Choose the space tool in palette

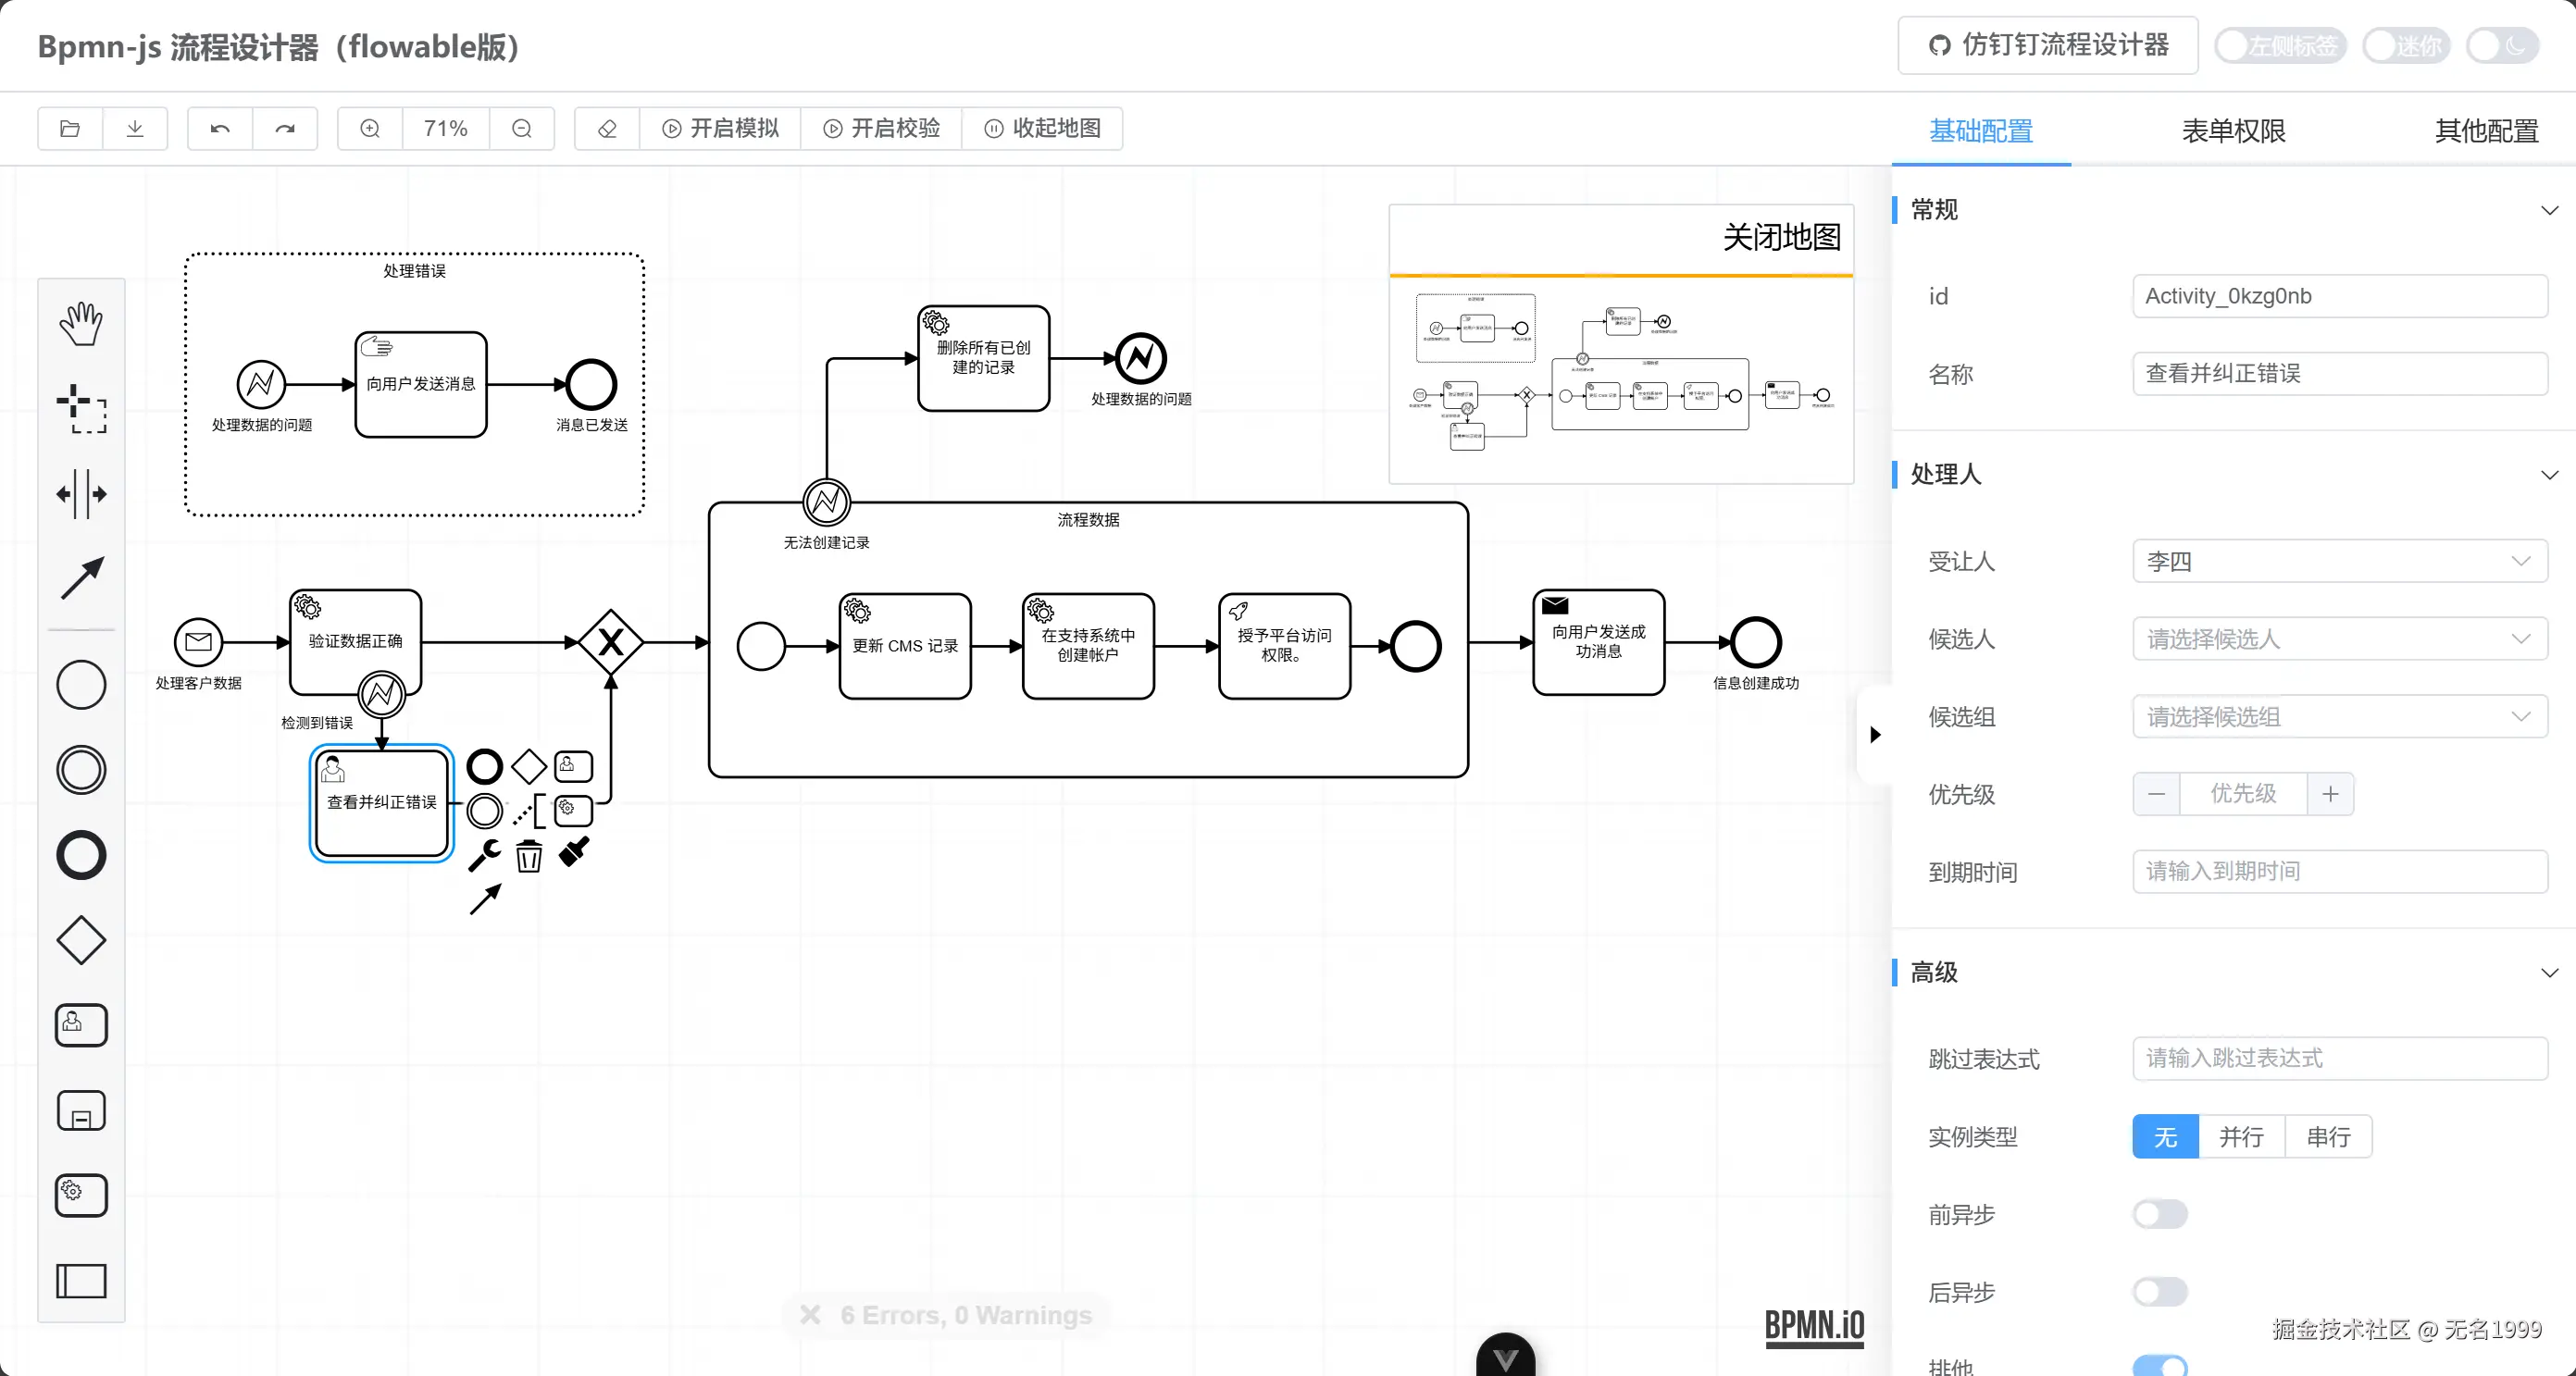(x=81, y=494)
